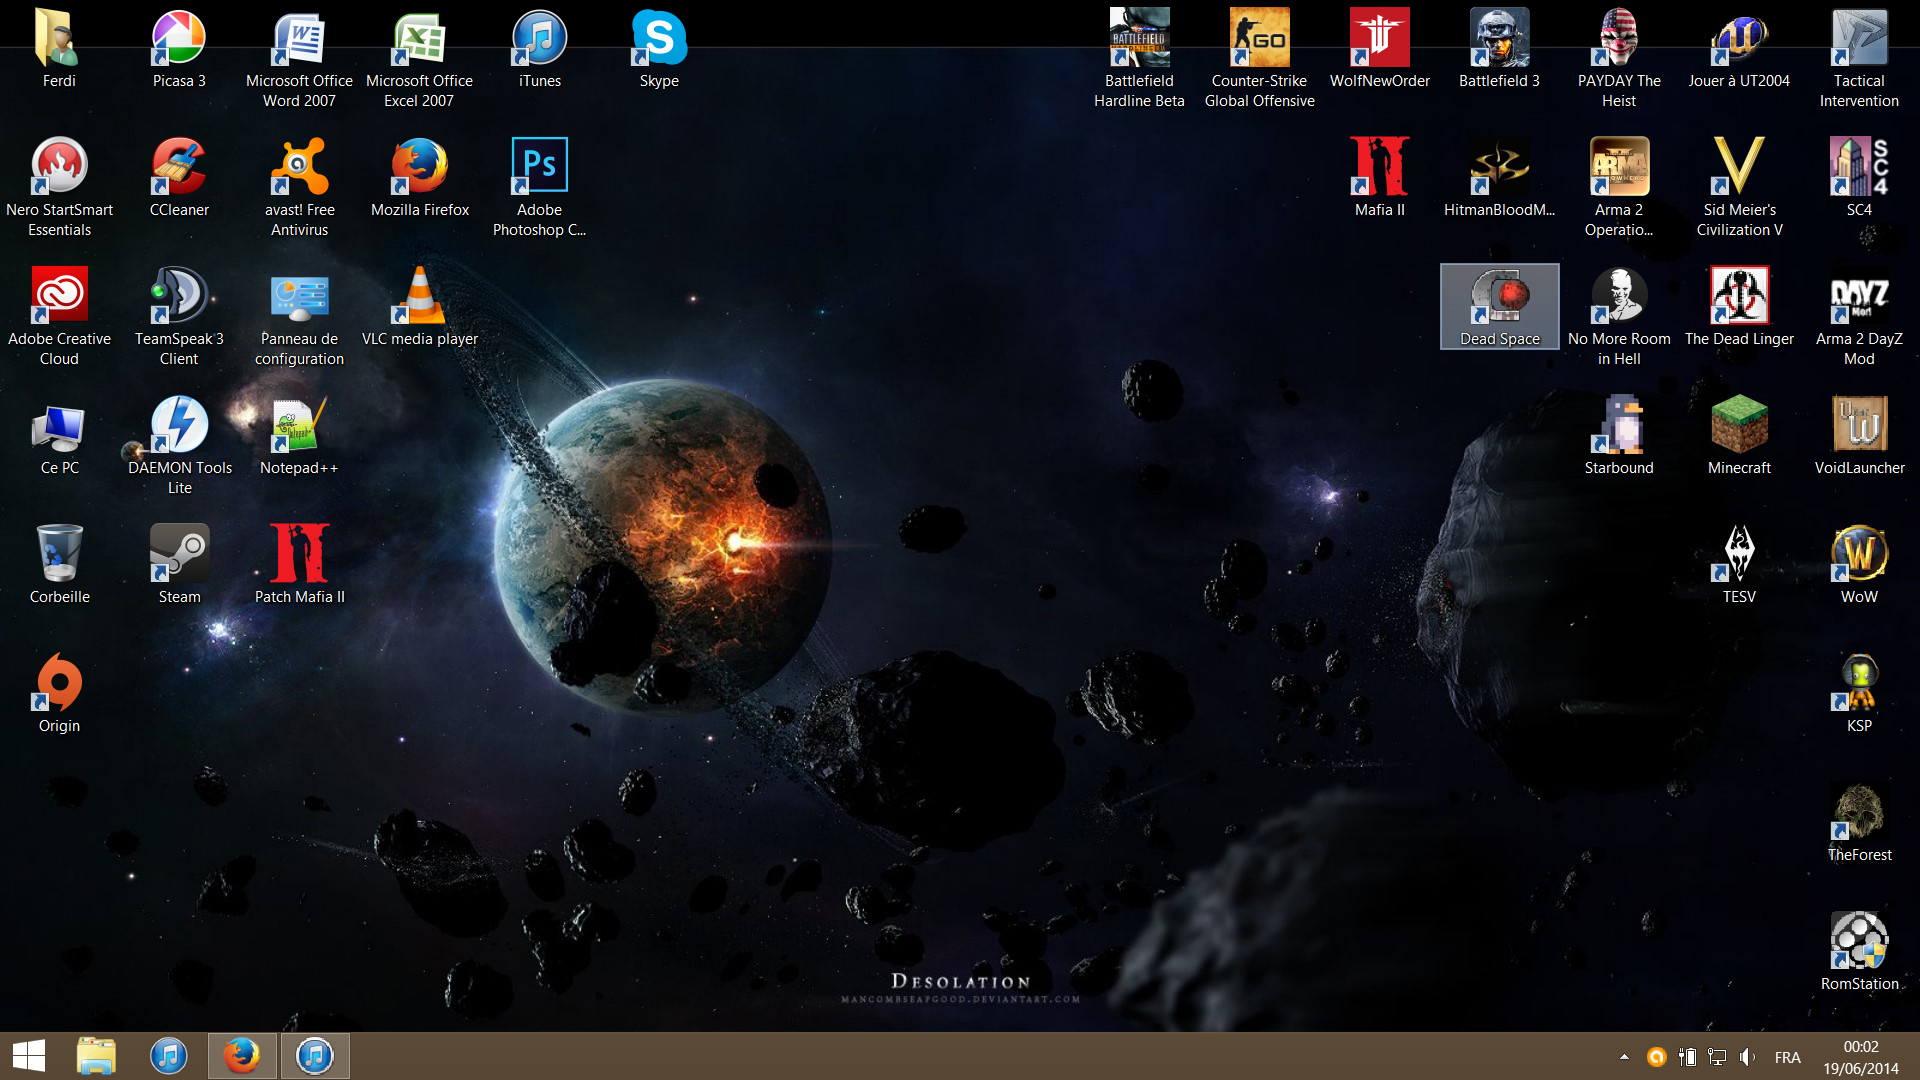This screenshot has width=1920, height=1080.
Task: Select the Minecraft grass block icon
Action: coord(1739,436)
